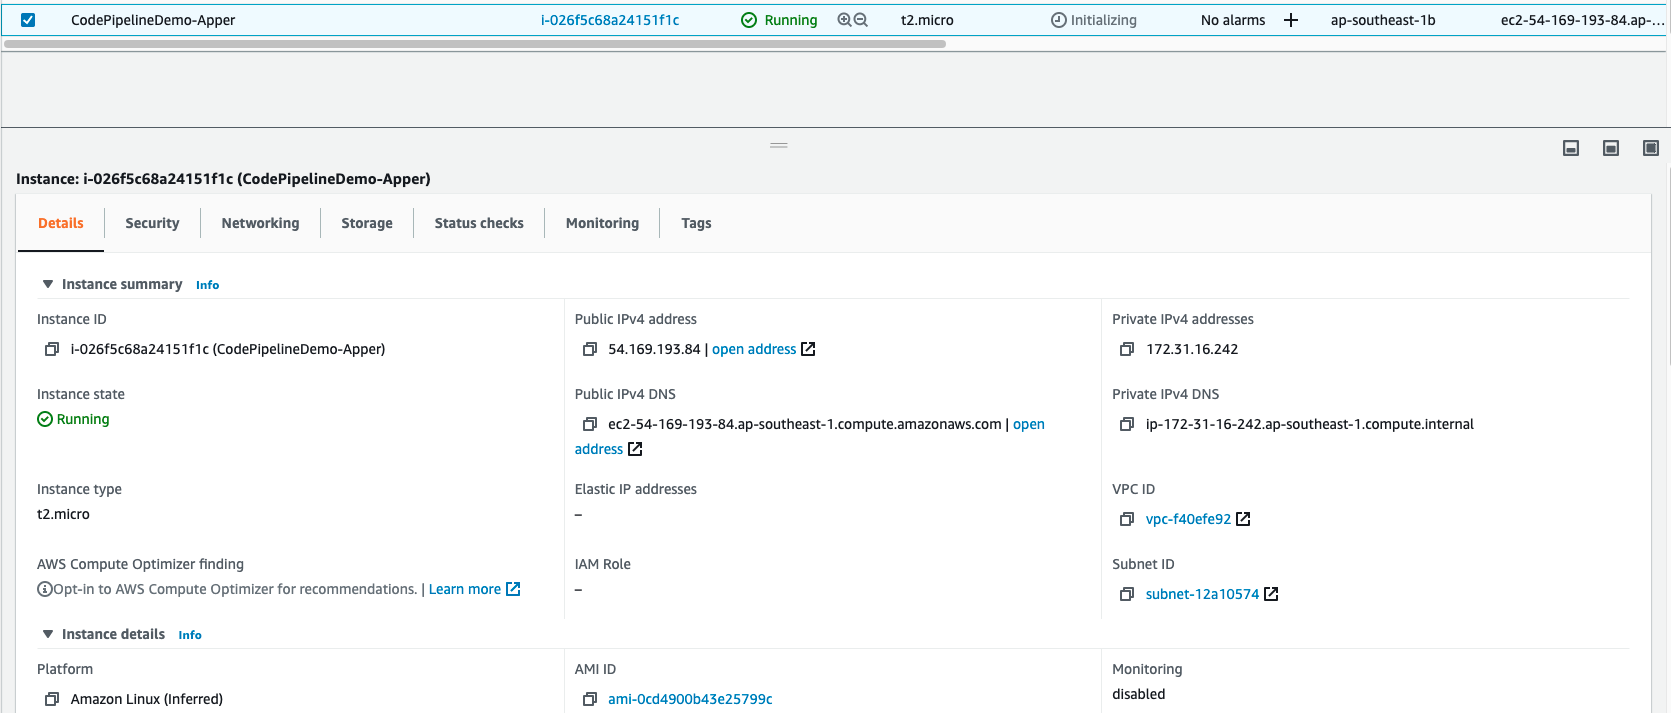Copy the Subnet ID value

pyautogui.click(x=1127, y=594)
